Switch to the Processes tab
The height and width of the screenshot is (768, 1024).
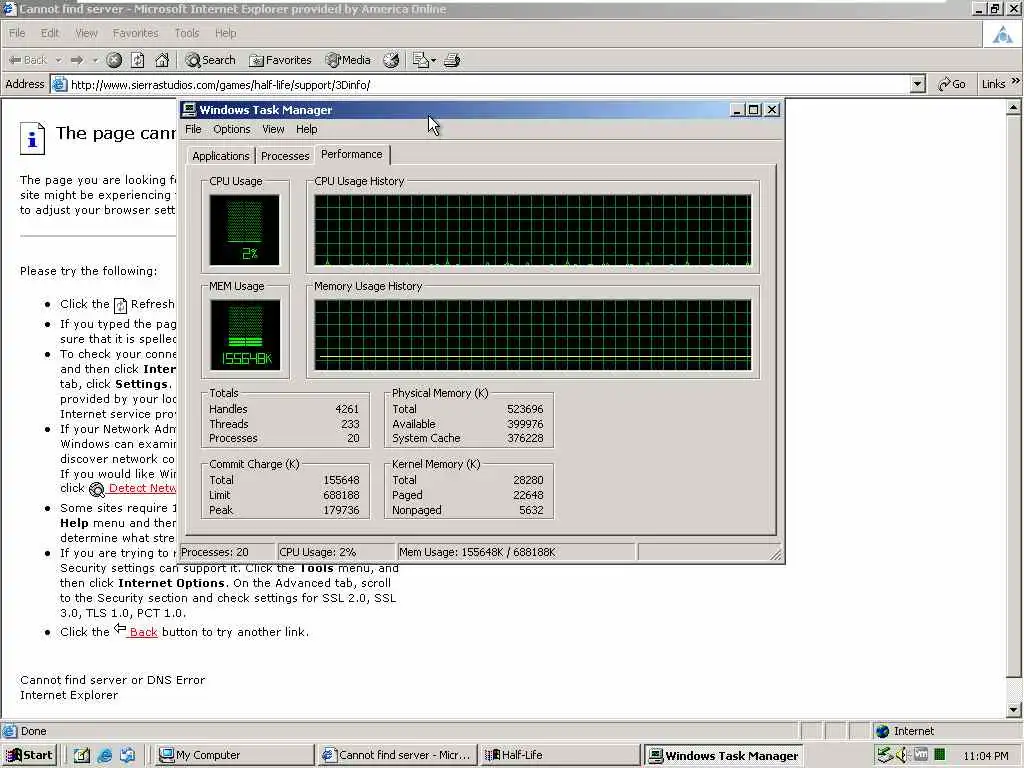click(285, 156)
